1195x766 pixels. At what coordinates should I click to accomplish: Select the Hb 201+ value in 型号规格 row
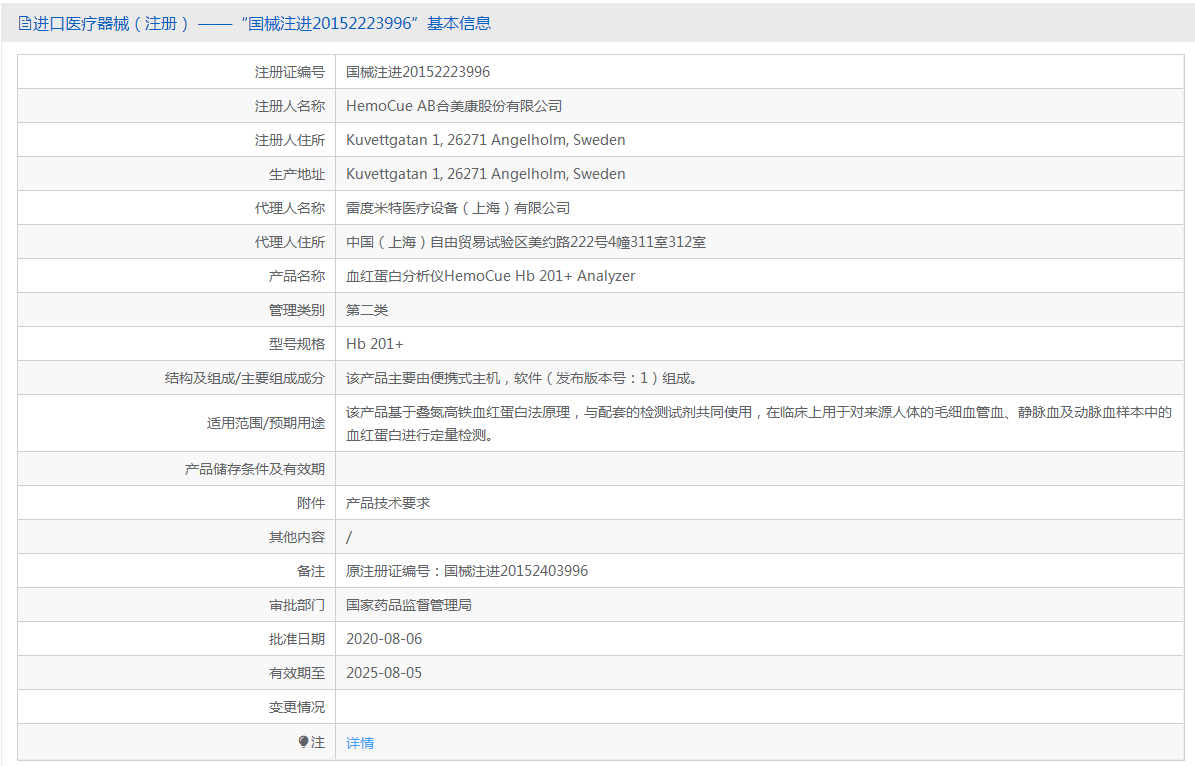pos(375,344)
